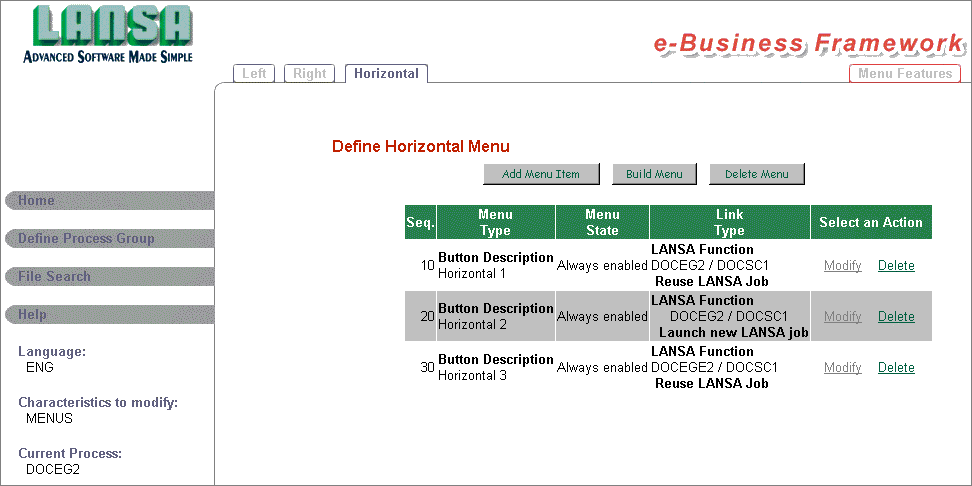Switch to the Left menu tab
This screenshot has height=486, width=972.
254,73
